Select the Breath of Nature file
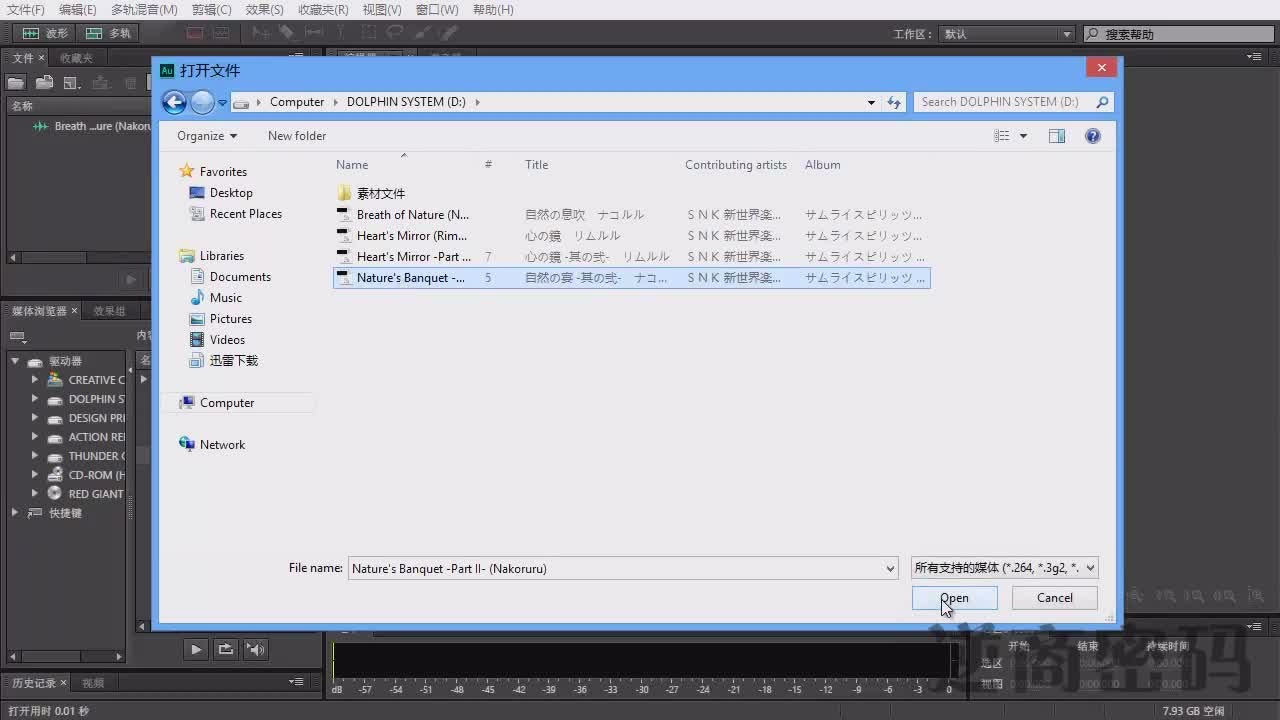This screenshot has height=720, width=1280. (x=412, y=215)
